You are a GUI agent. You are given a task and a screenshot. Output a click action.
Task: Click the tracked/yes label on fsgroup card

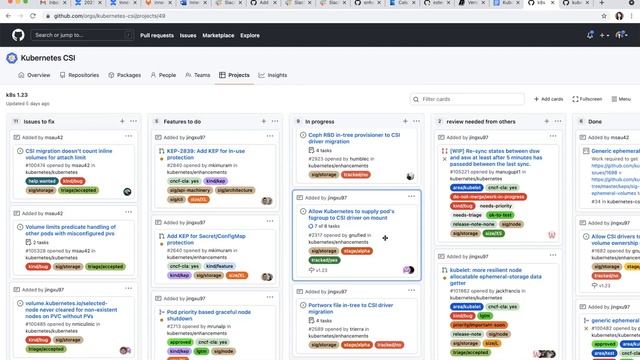(324, 260)
